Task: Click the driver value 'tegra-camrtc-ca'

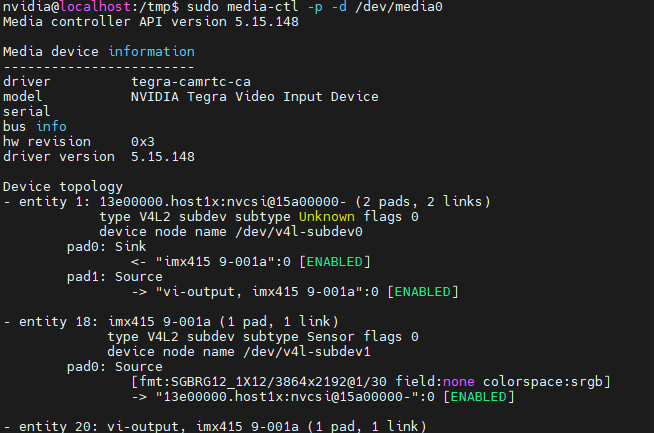Action: point(191,82)
